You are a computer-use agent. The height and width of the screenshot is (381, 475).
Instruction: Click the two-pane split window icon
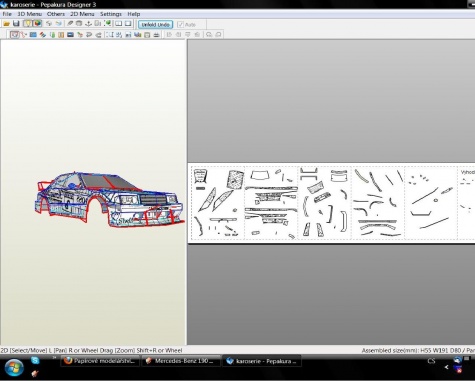pos(118,24)
